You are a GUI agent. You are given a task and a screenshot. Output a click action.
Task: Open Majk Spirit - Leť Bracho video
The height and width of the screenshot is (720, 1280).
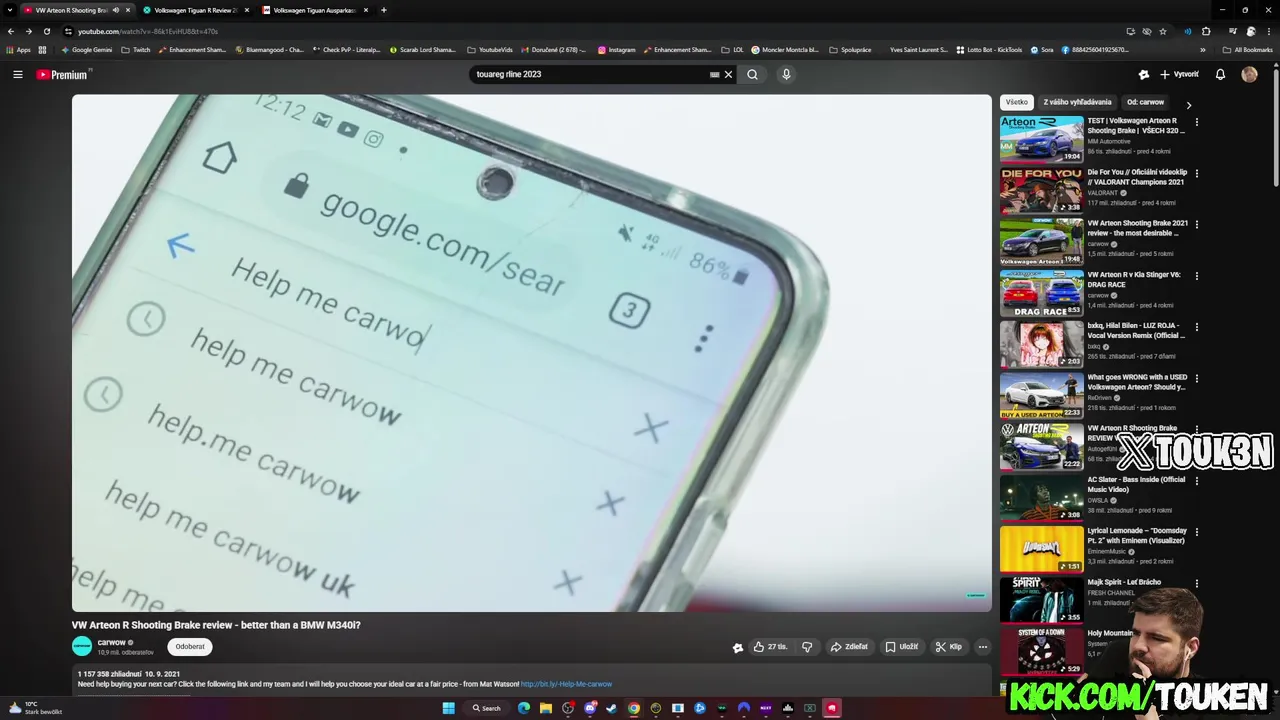click(x=1124, y=582)
